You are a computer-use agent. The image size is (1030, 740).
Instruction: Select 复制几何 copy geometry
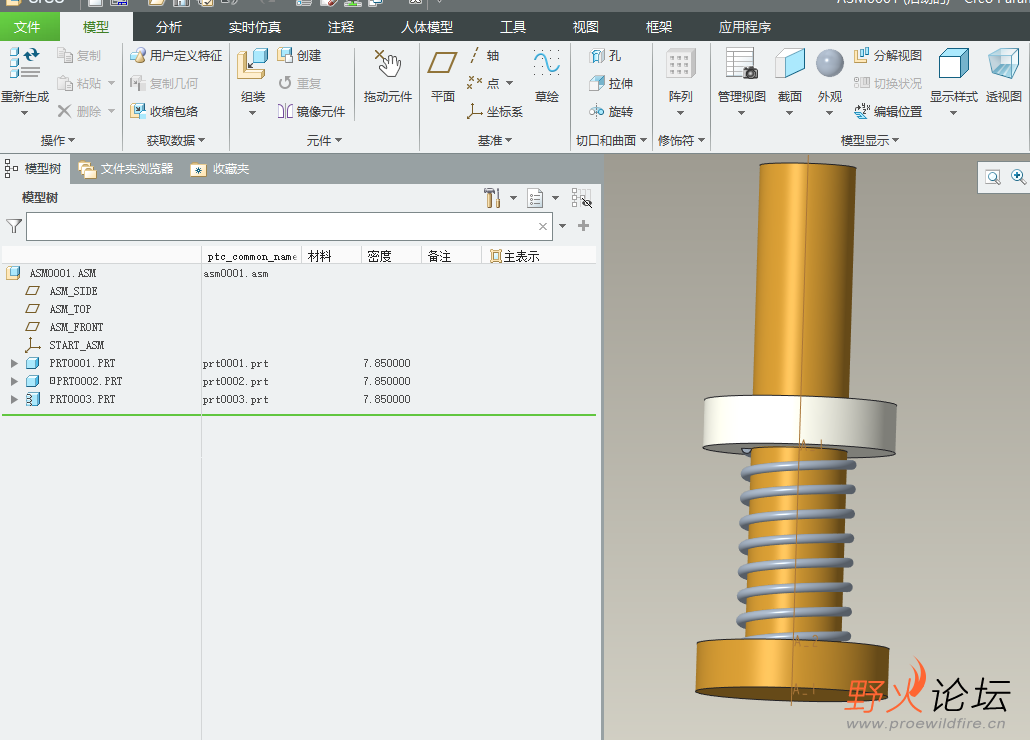click(164, 83)
